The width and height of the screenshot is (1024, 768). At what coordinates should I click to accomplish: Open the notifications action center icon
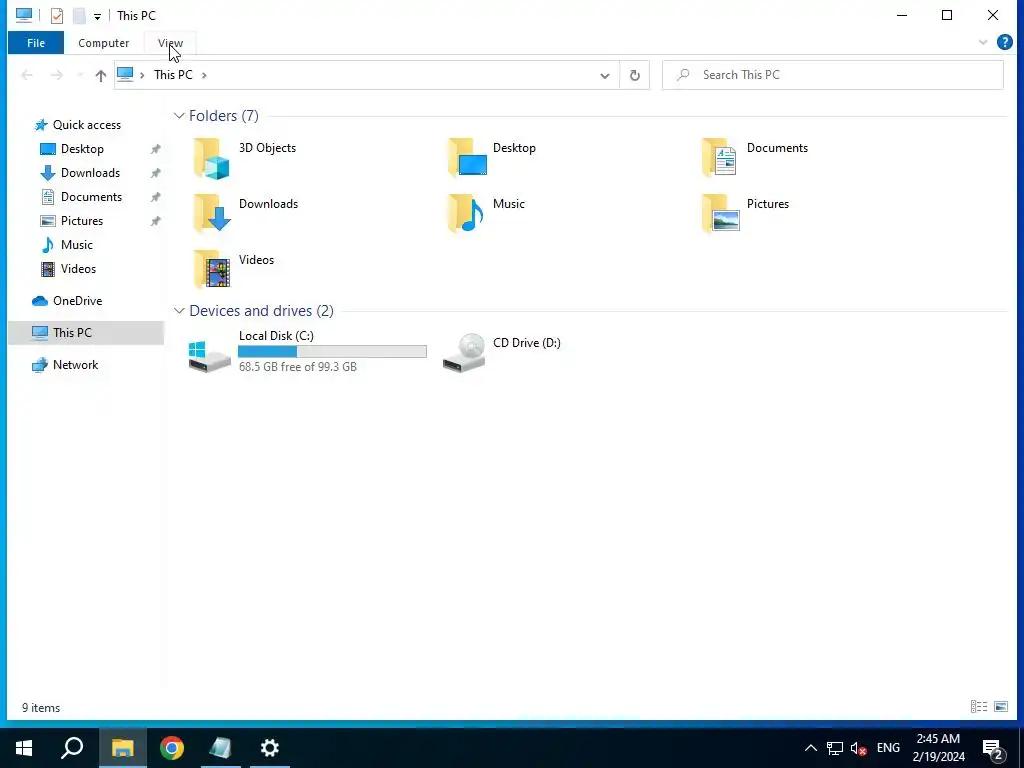(993, 748)
